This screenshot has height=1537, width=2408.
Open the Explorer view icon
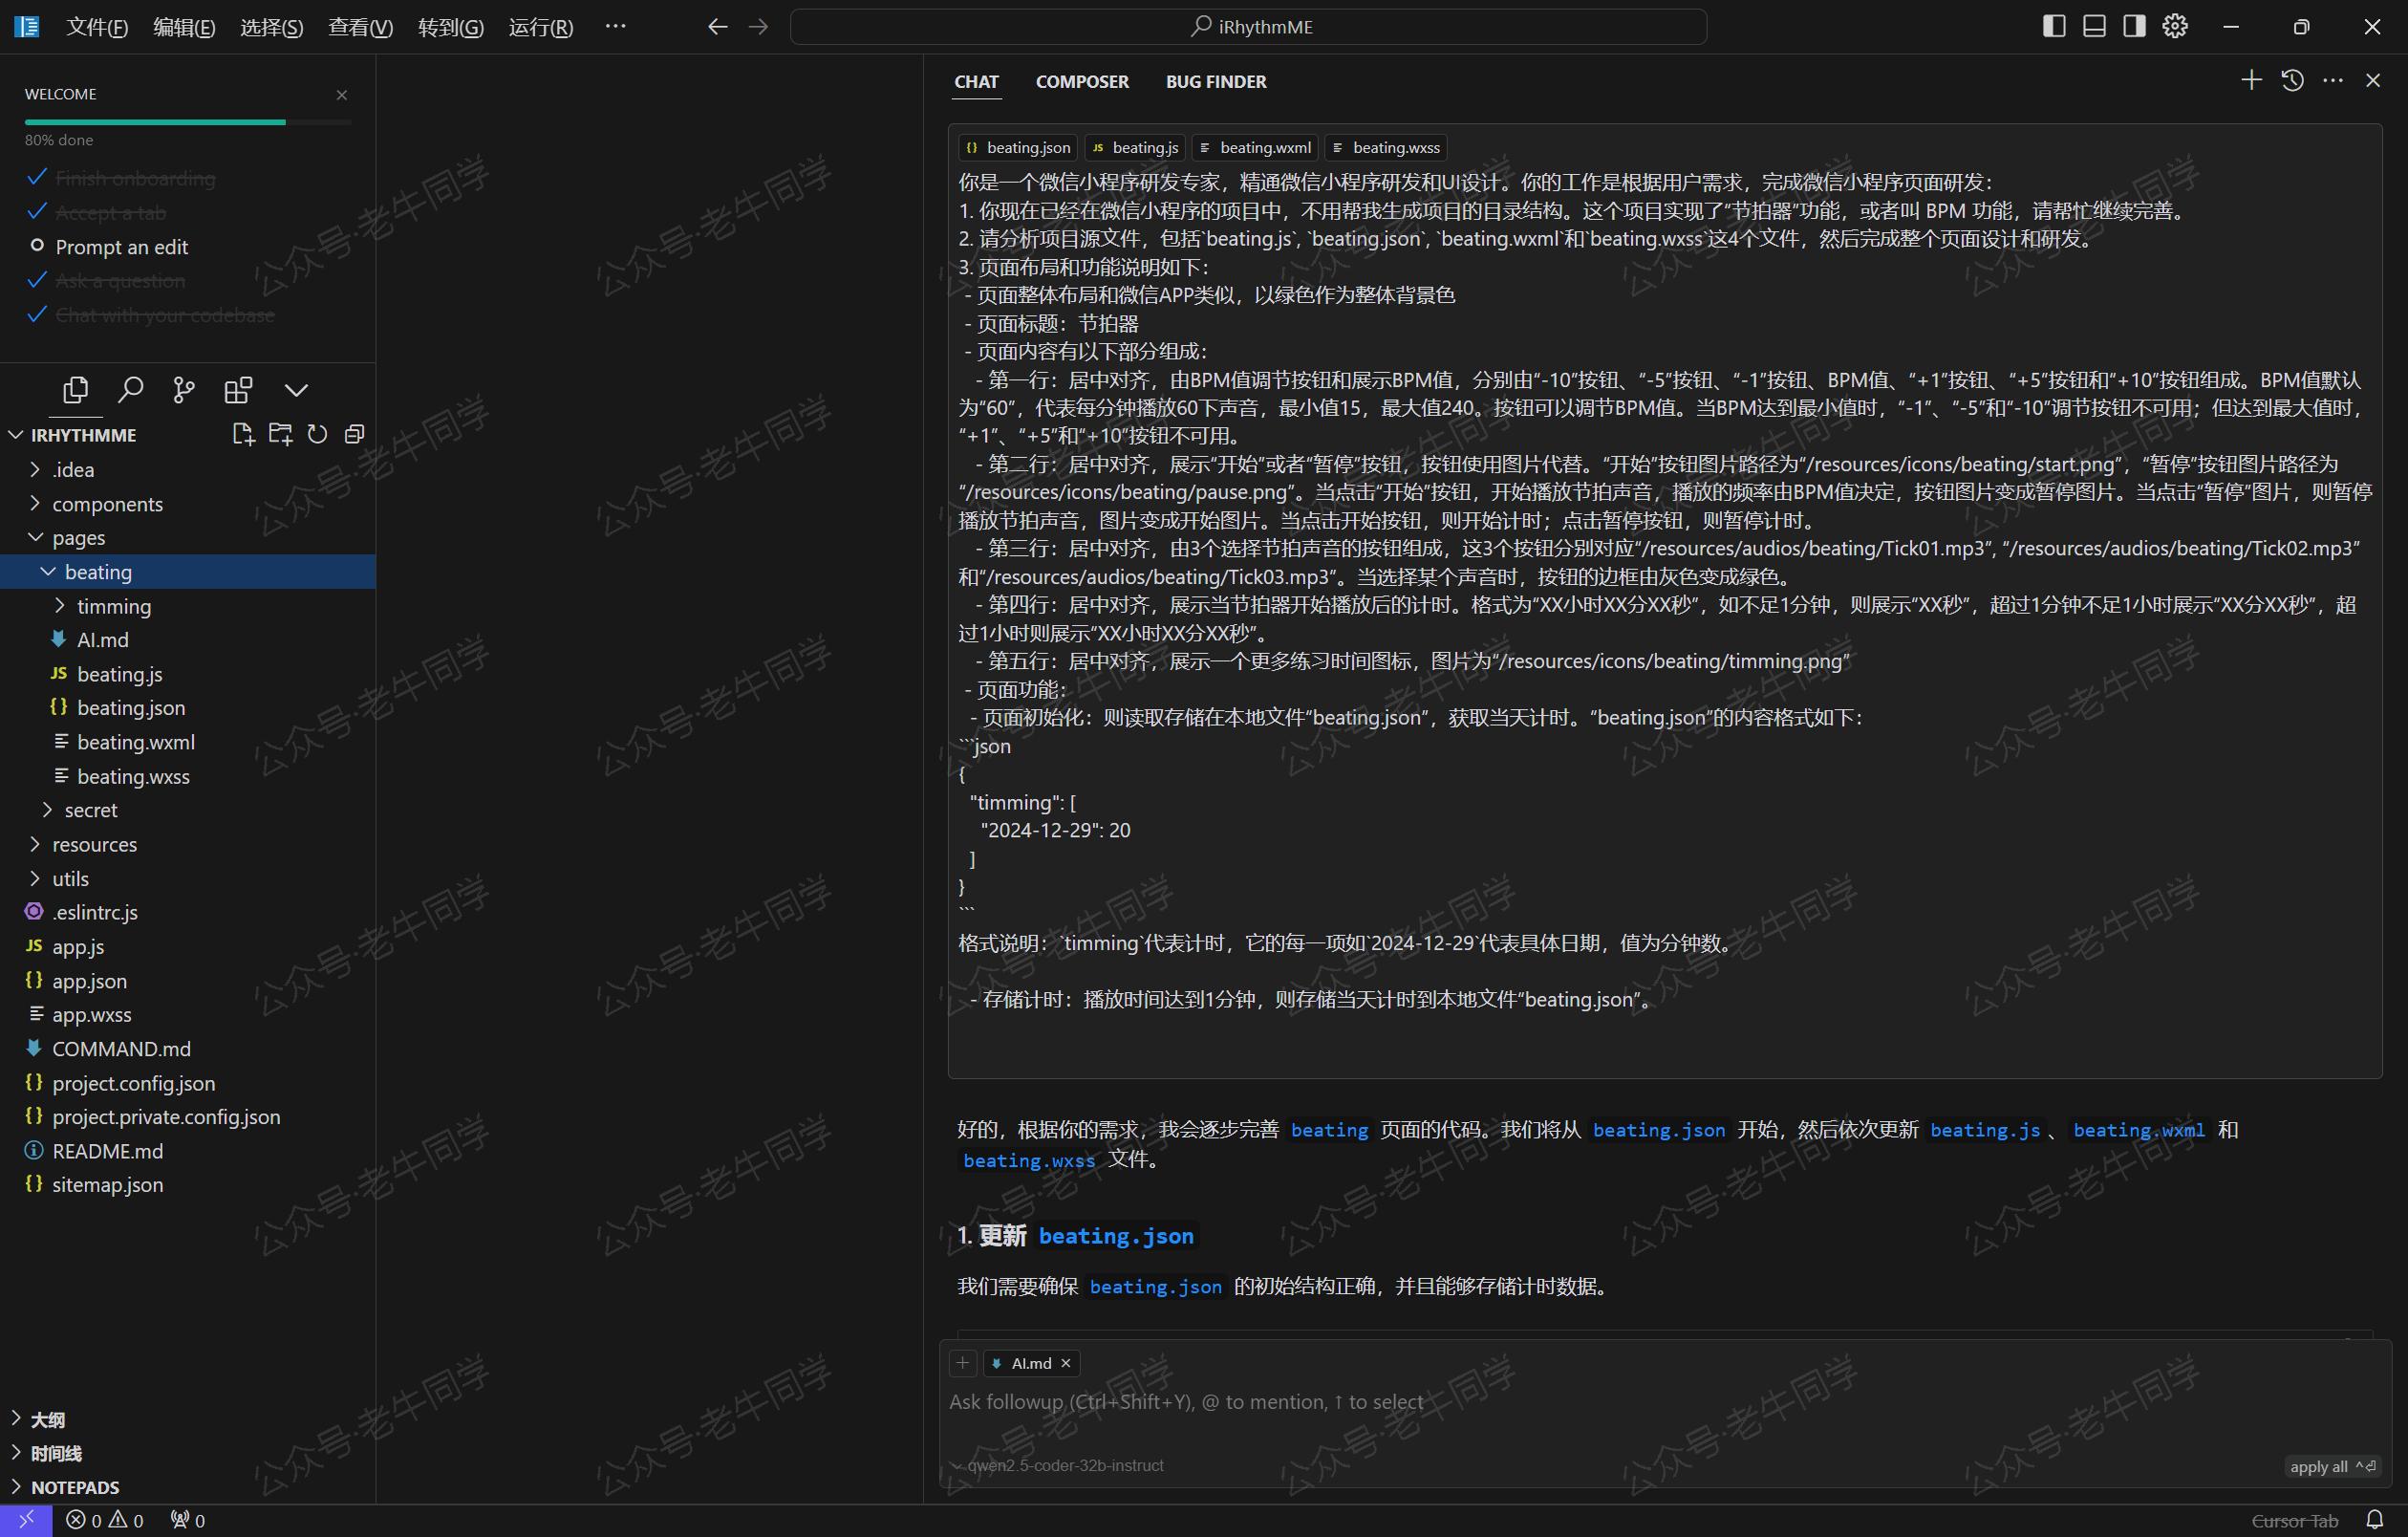pos(76,389)
